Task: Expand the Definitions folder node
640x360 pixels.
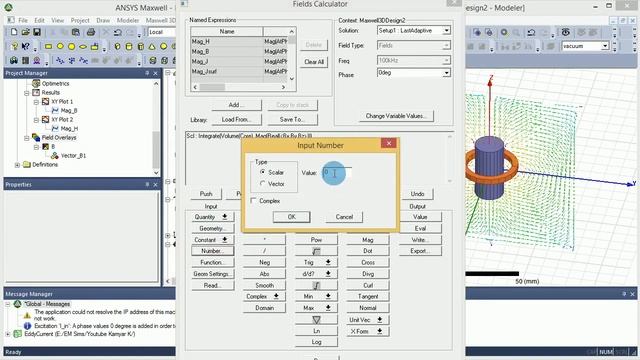Action: click(17, 165)
